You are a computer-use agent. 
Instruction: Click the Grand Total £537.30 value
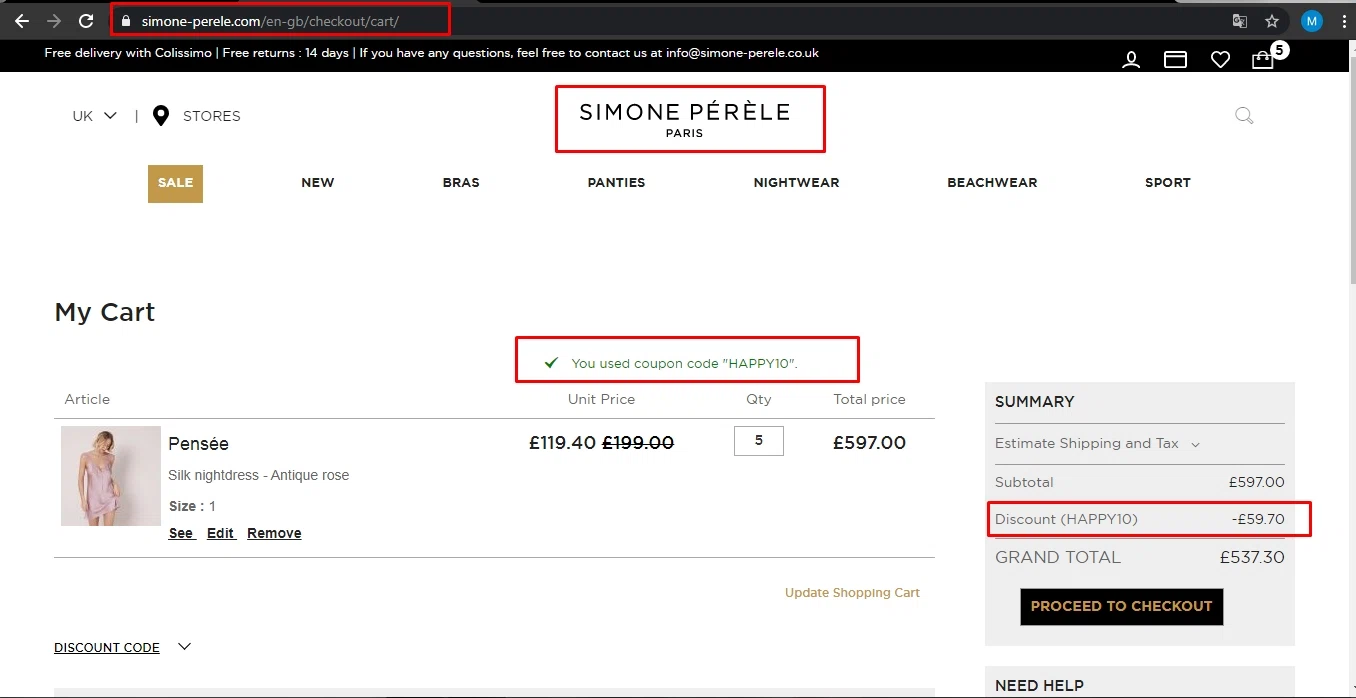click(1252, 558)
